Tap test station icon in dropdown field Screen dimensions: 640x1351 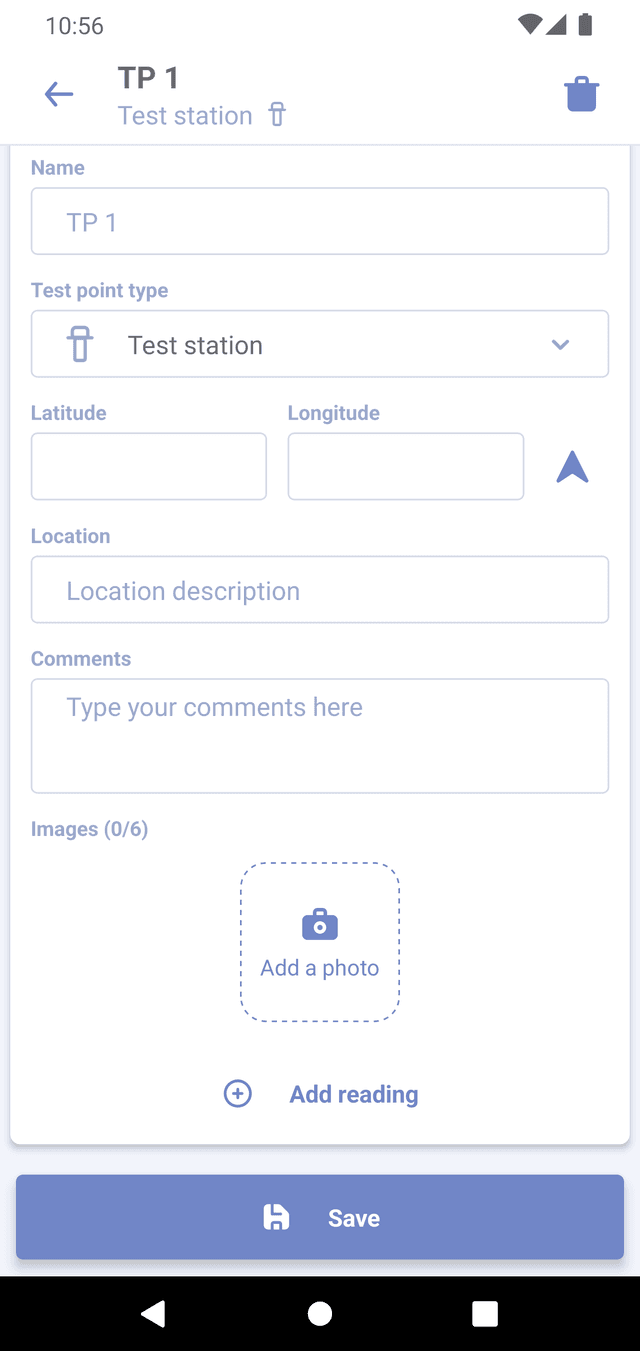[x=80, y=345]
